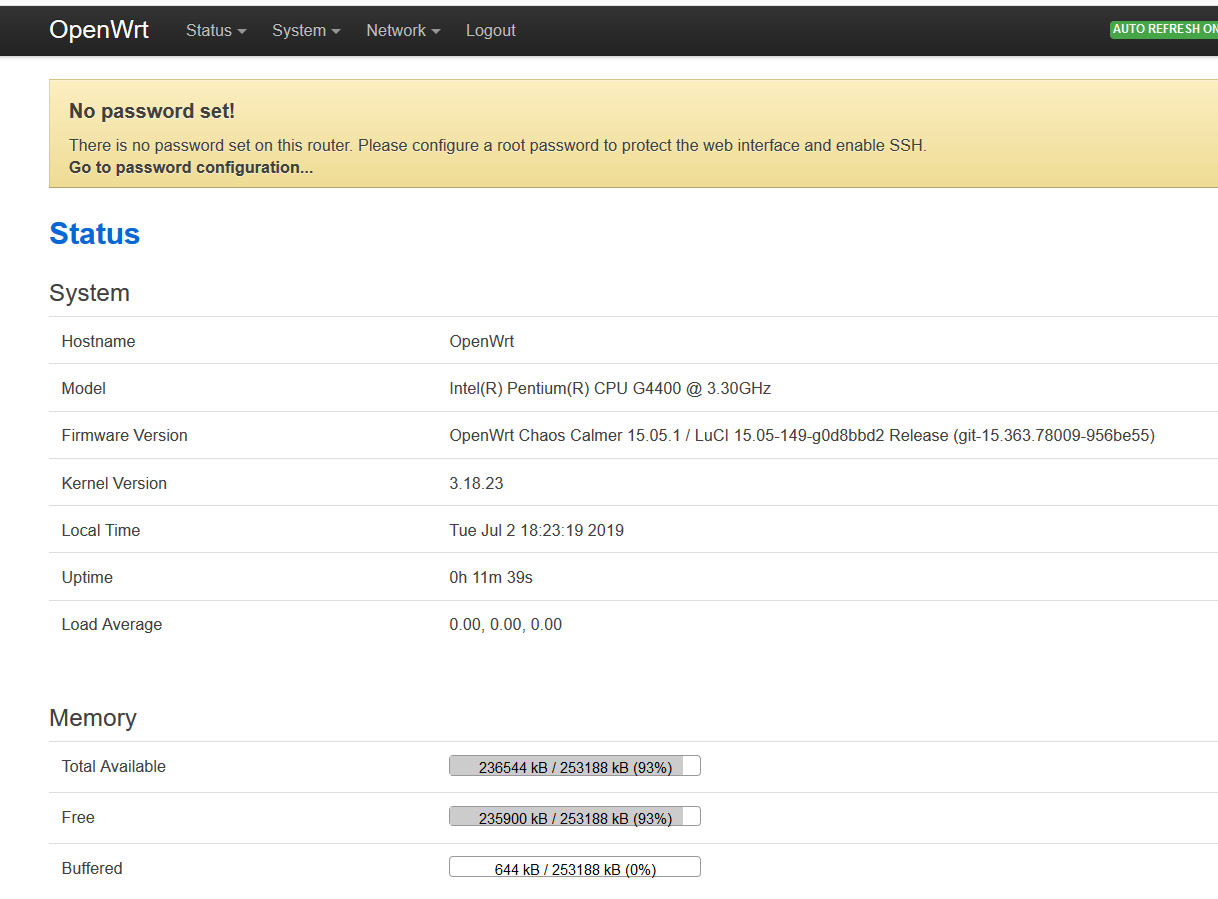The width and height of the screenshot is (1218, 899).
Task: Go to password configuration link
Action: (191, 167)
